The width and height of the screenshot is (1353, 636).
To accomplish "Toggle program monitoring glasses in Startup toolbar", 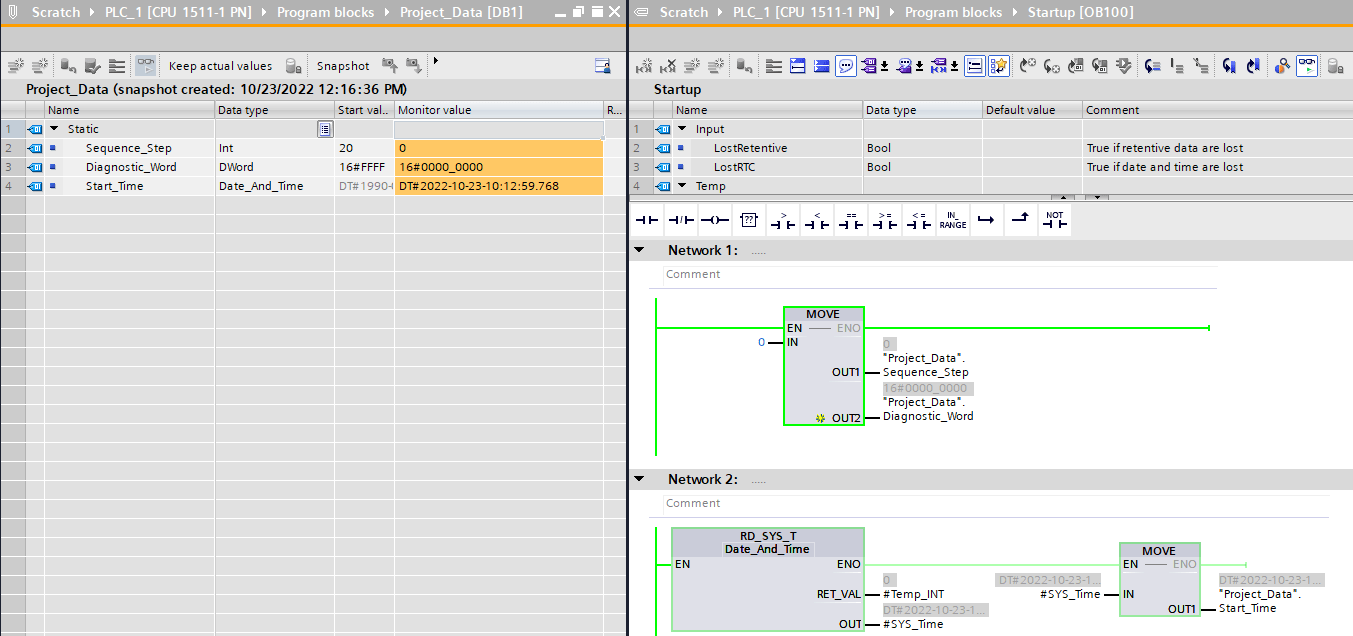I will pos(1307,66).
